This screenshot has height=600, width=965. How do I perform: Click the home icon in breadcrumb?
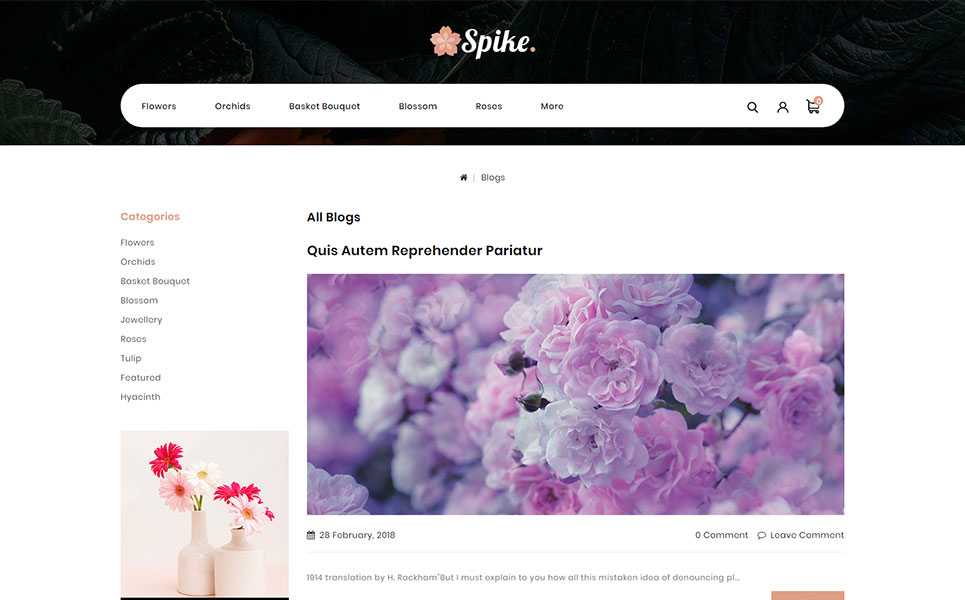[x=463, y=177]
